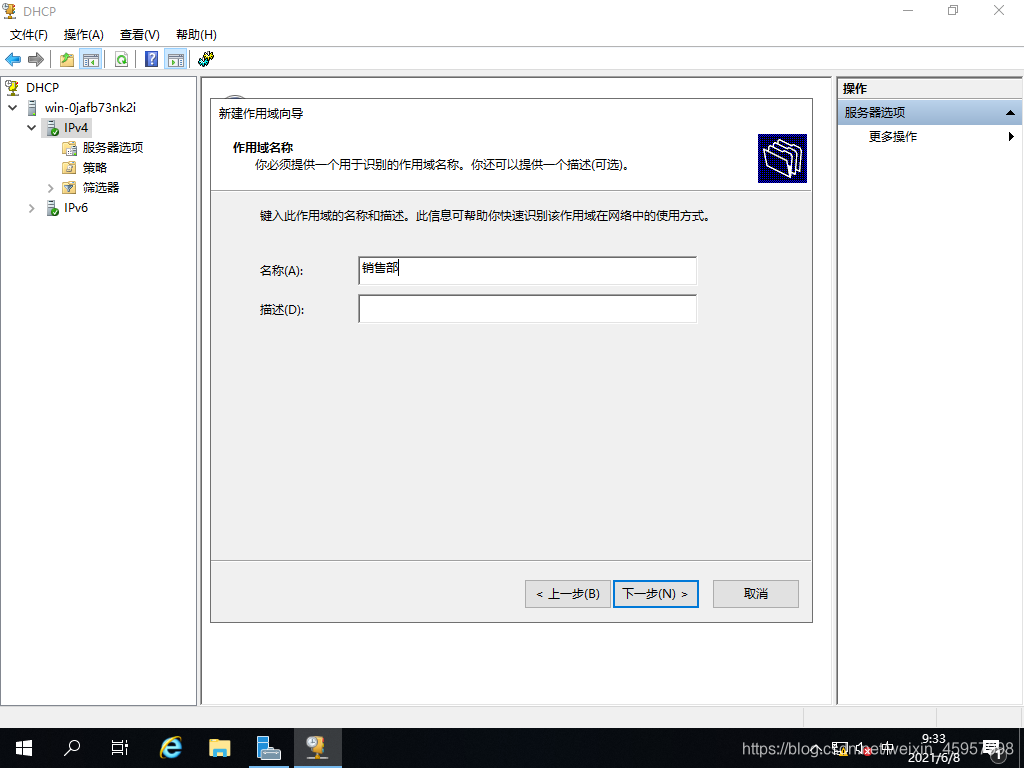
Task: Toggle the console tree visibility icon
Action: pos(91,59)
